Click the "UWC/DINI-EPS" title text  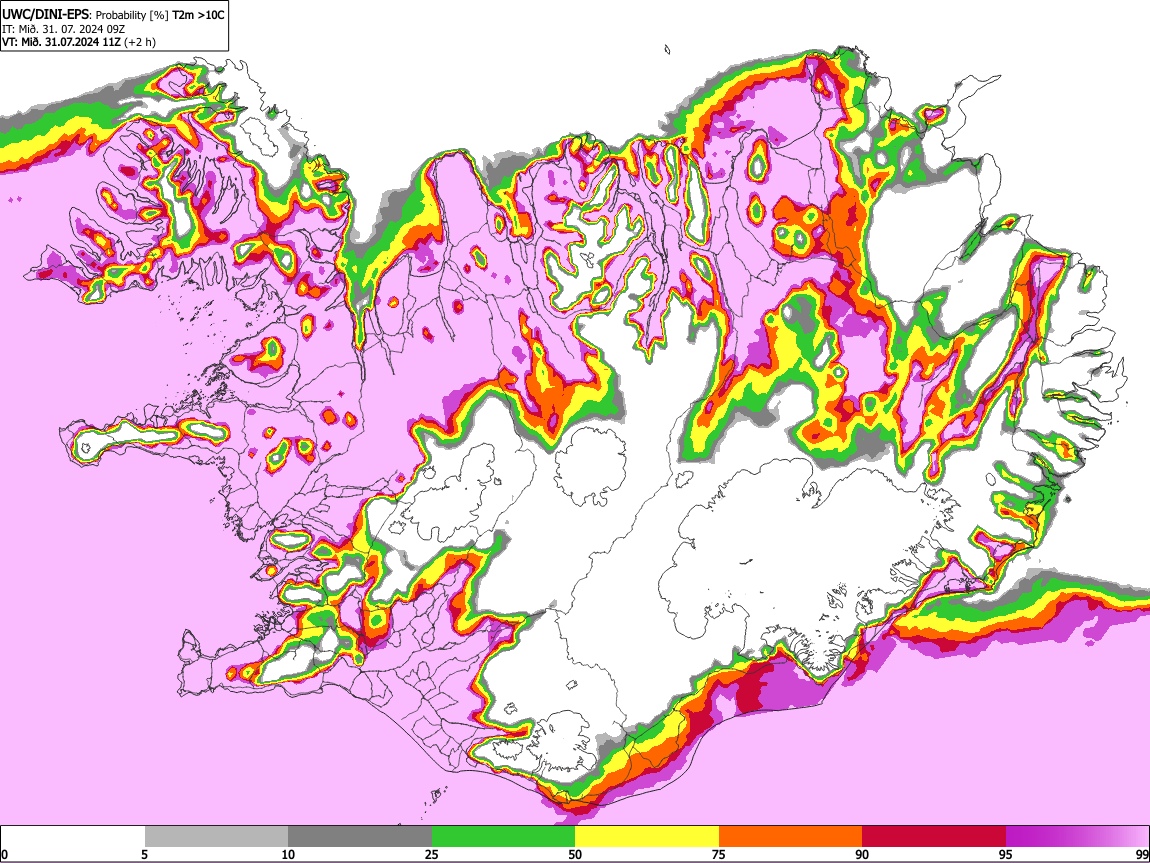tap(43, 15)
